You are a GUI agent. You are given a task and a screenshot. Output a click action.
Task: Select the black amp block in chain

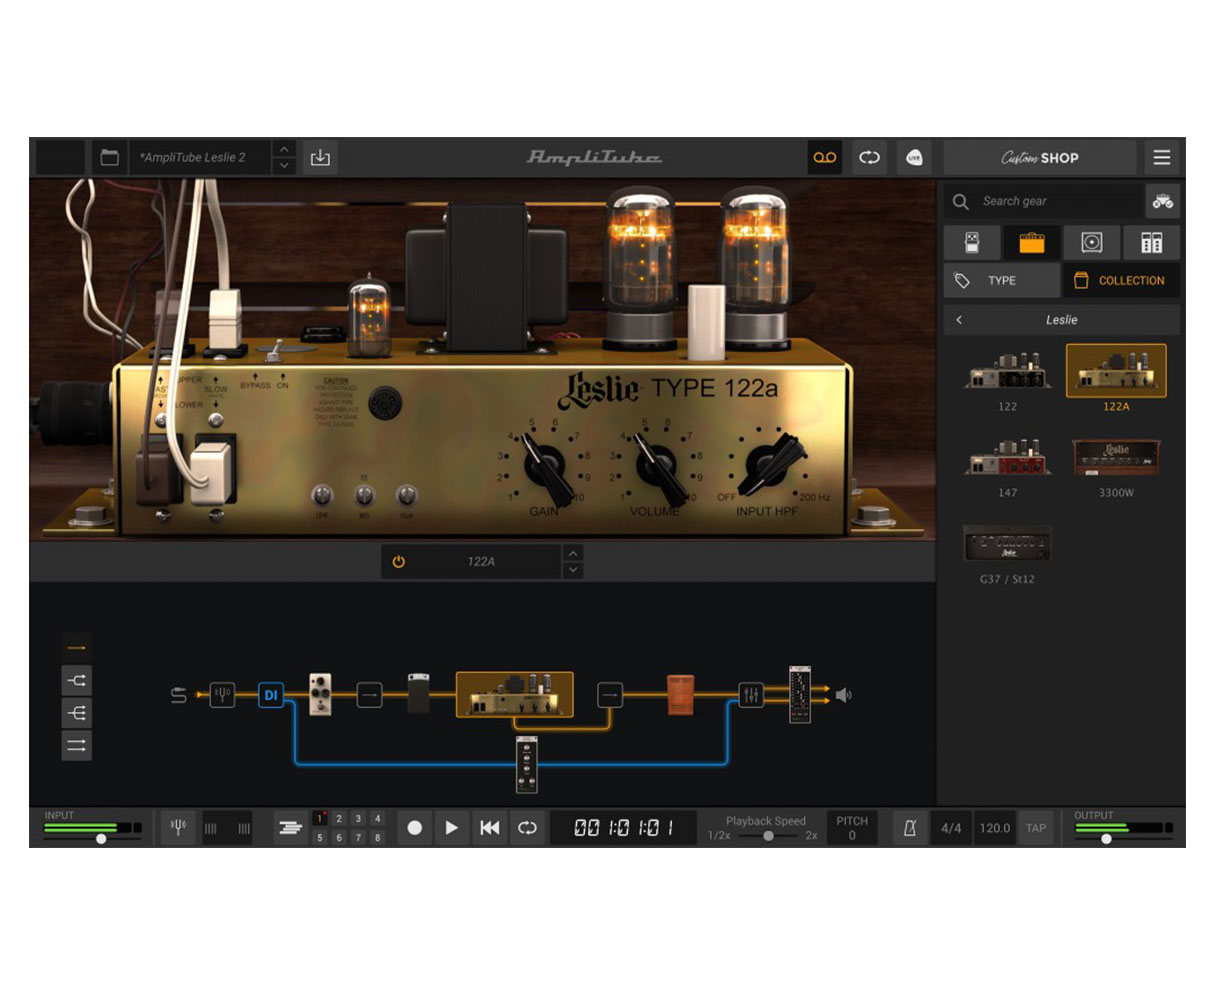(418, 694)
